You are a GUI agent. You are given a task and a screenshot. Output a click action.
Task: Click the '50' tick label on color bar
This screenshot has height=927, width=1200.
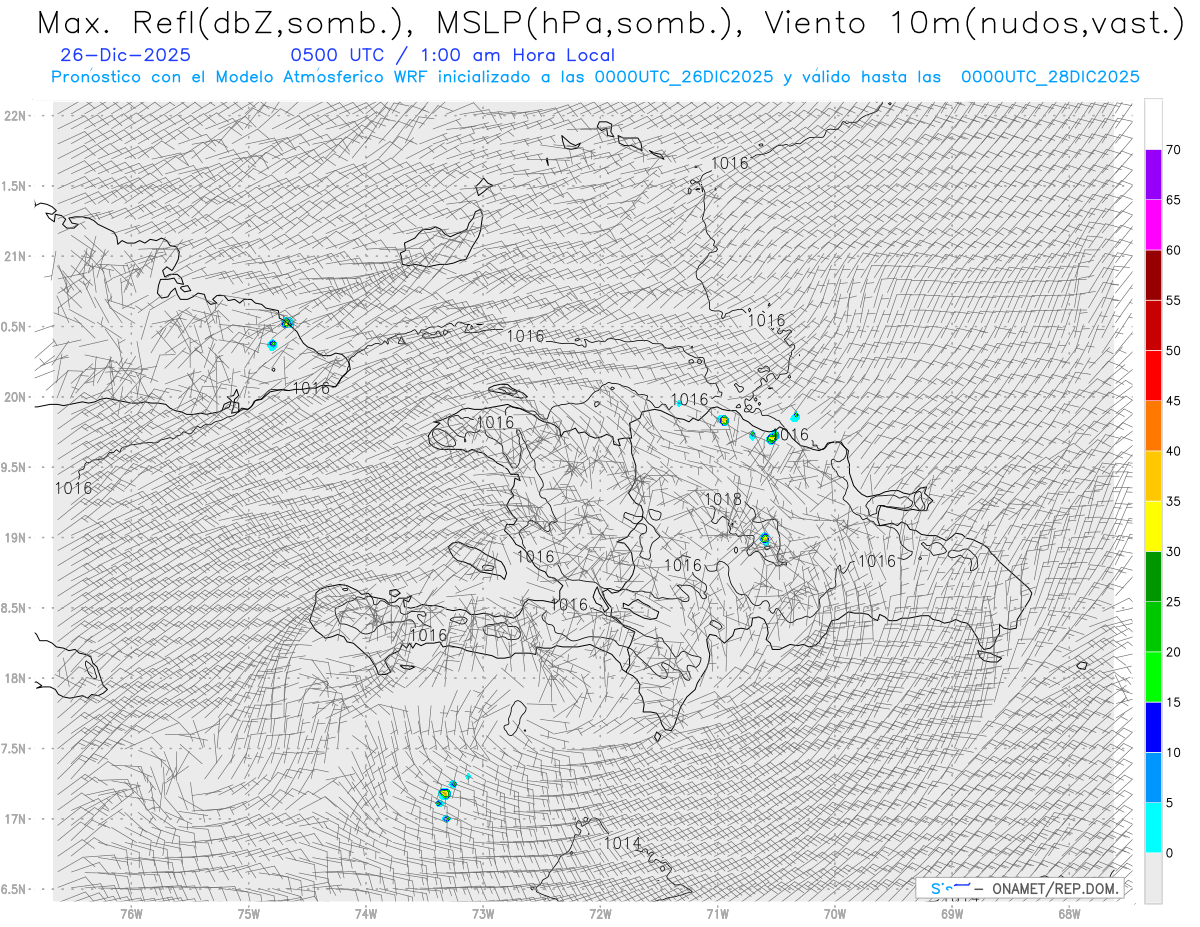click(x=1173, y=351)
